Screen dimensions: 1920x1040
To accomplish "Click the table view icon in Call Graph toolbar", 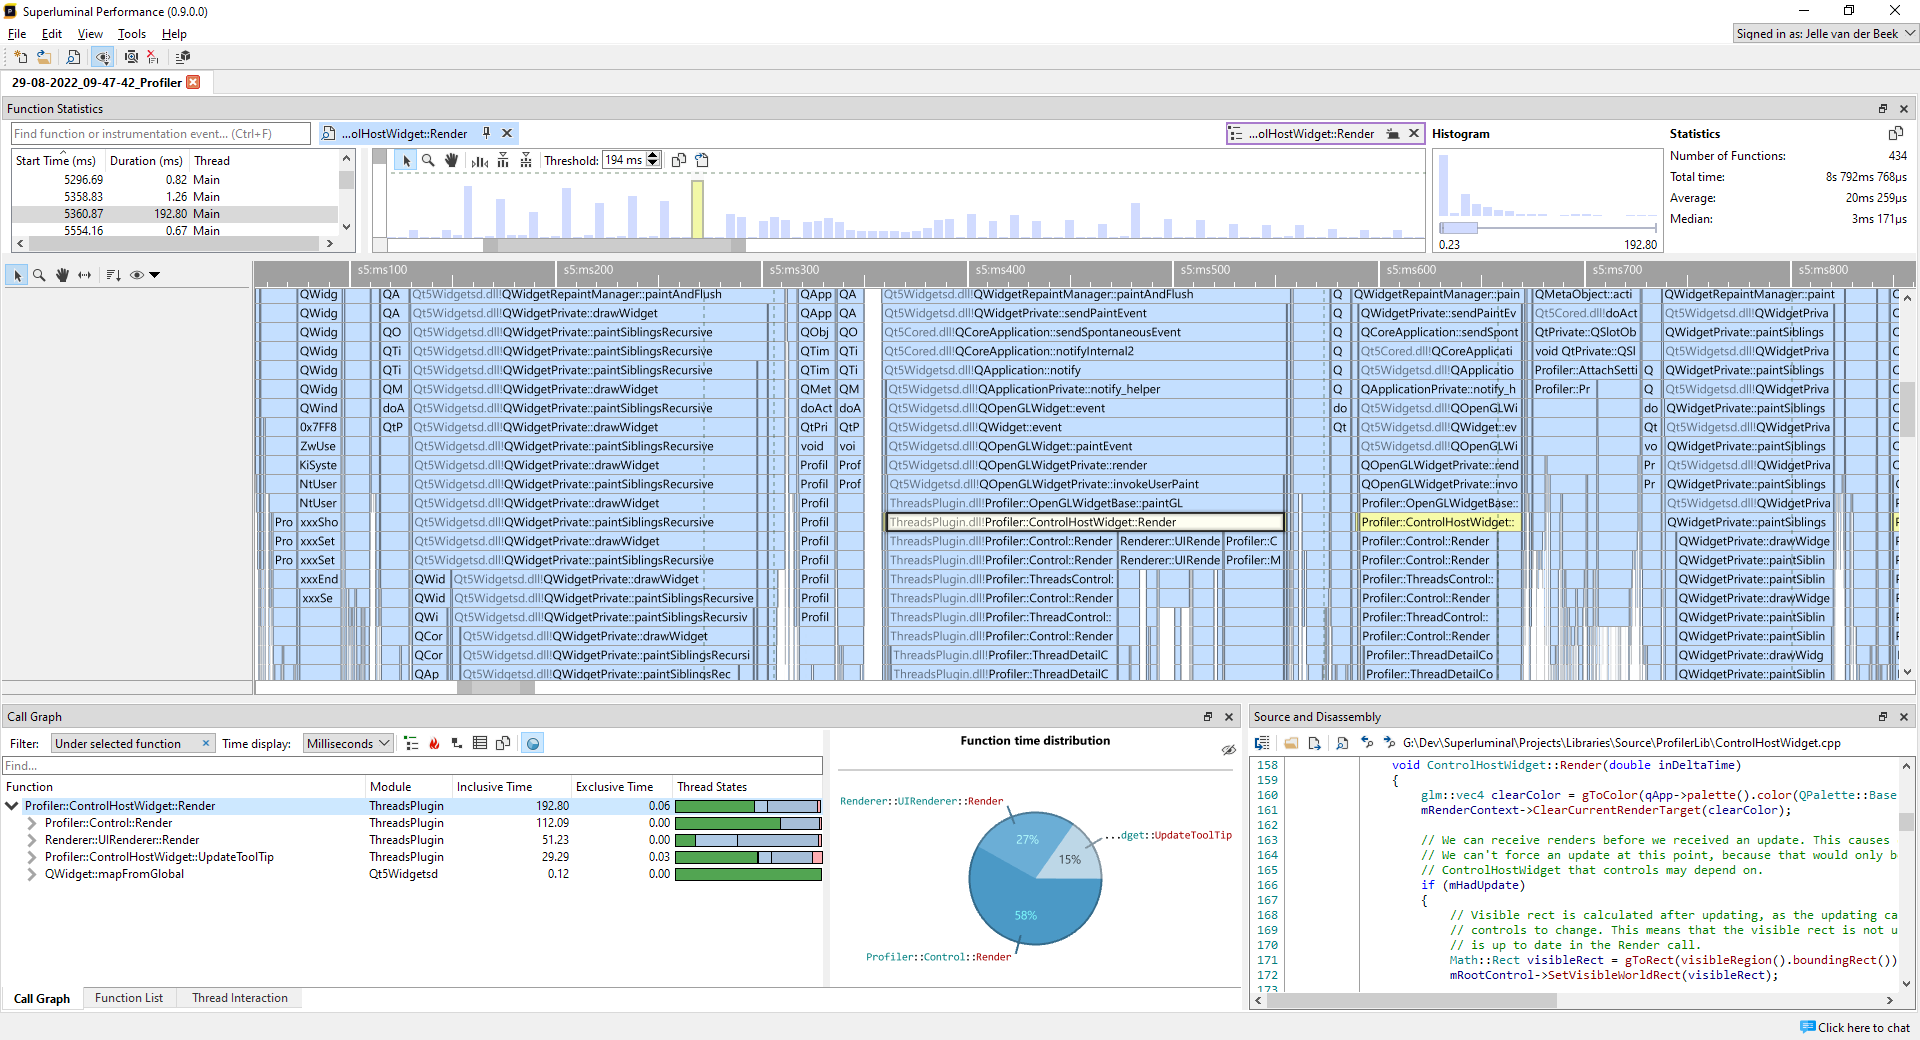I will [480, 743].
